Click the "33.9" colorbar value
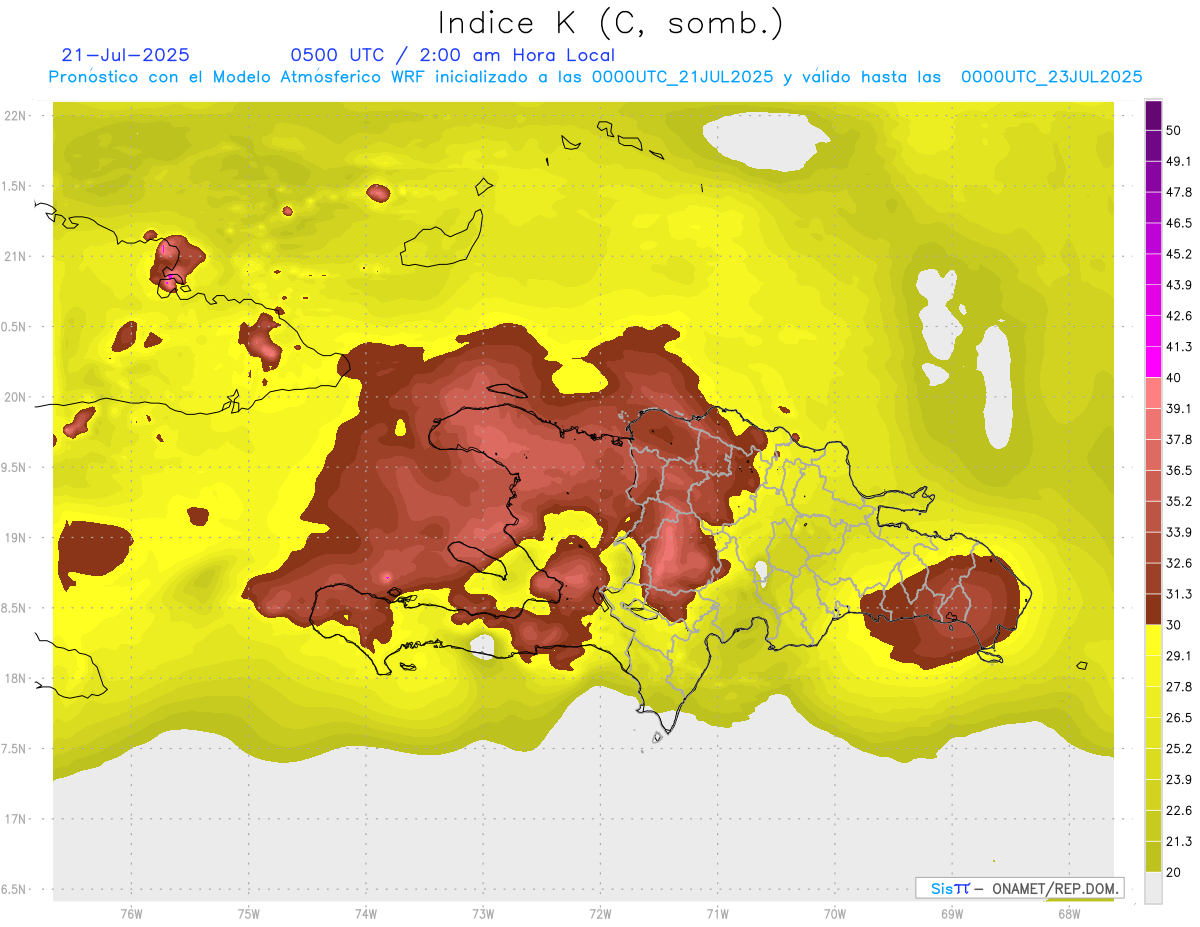Viewport: 1200px width, 927px height. (x=1179, y=532)
